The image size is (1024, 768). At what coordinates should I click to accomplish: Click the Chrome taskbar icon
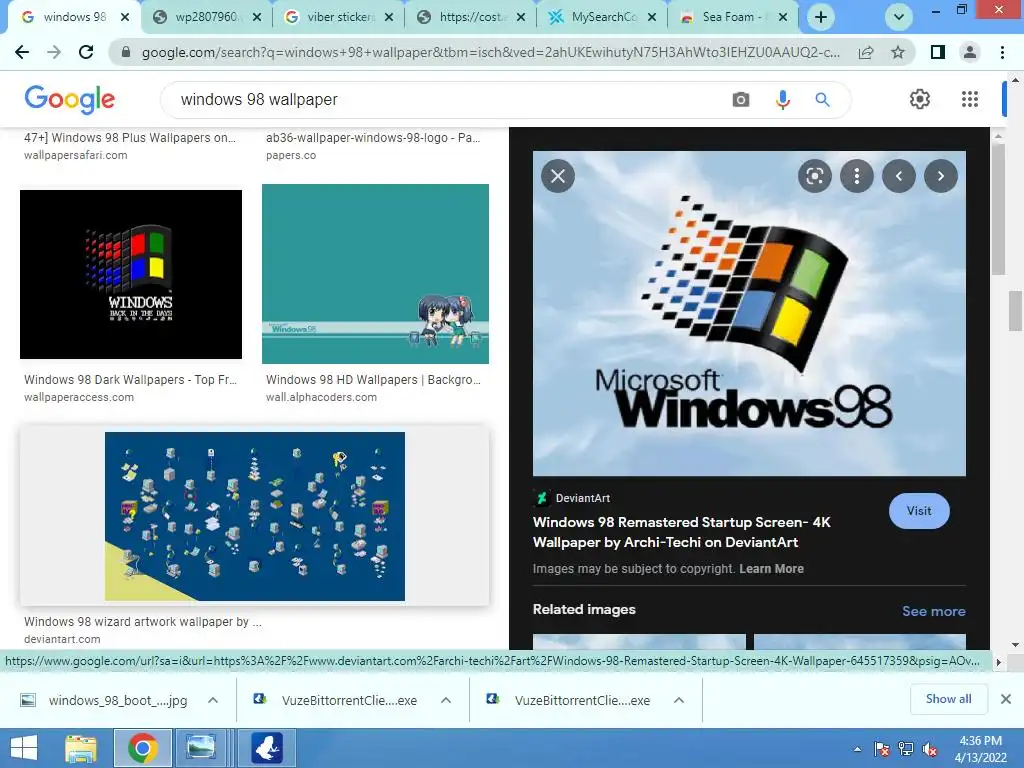click(x=142, y=748)
